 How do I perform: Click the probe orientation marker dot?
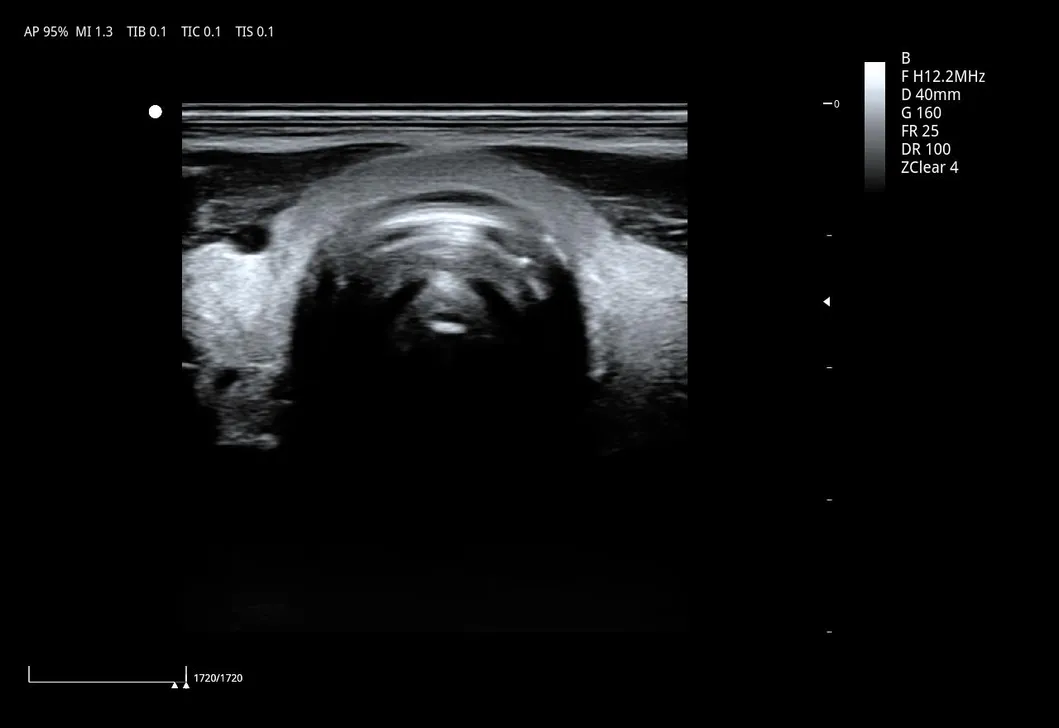(x=155, y=111)
